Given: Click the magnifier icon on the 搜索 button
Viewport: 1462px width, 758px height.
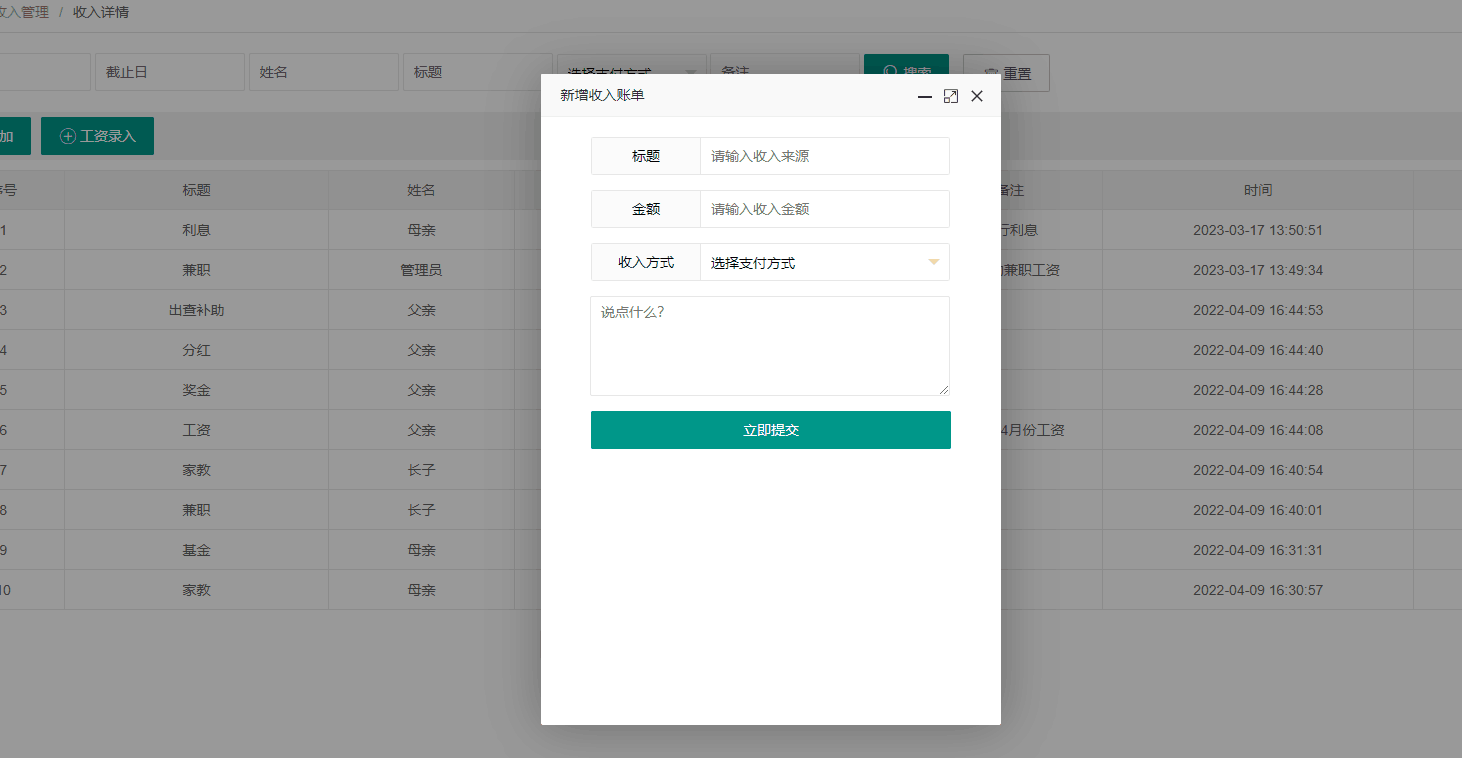Looking at the screenshot, I should 890,72.
